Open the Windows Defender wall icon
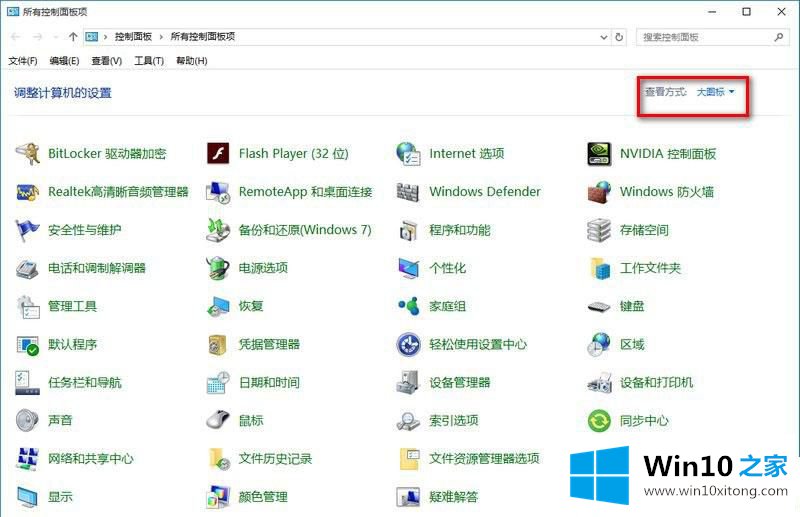This screenshot has height=517, width=800. pyautogui.click(x=408, y=192)
